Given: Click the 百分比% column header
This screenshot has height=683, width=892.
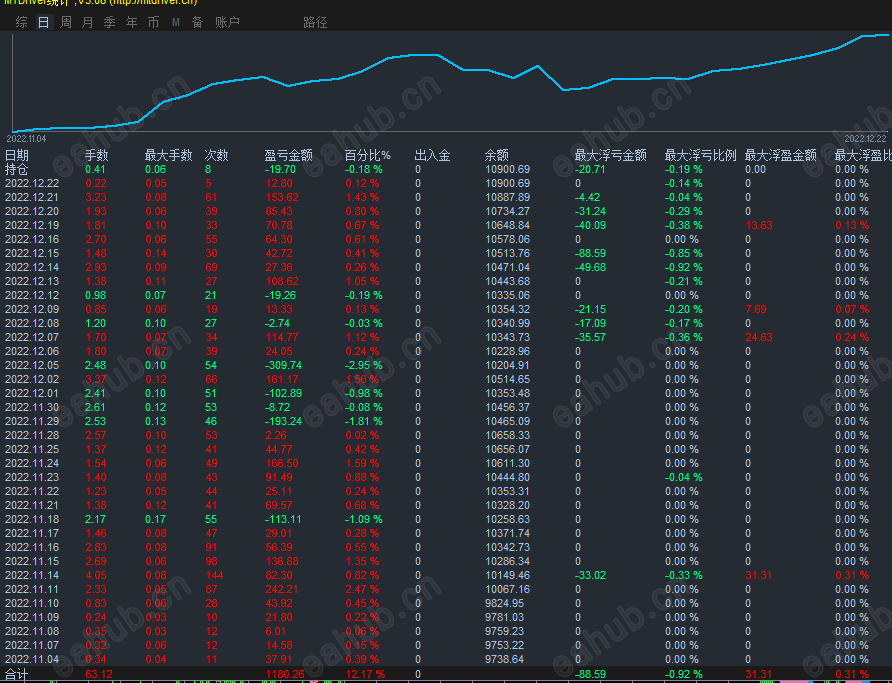Looking at the screenshot, I should tap(367, 155).
